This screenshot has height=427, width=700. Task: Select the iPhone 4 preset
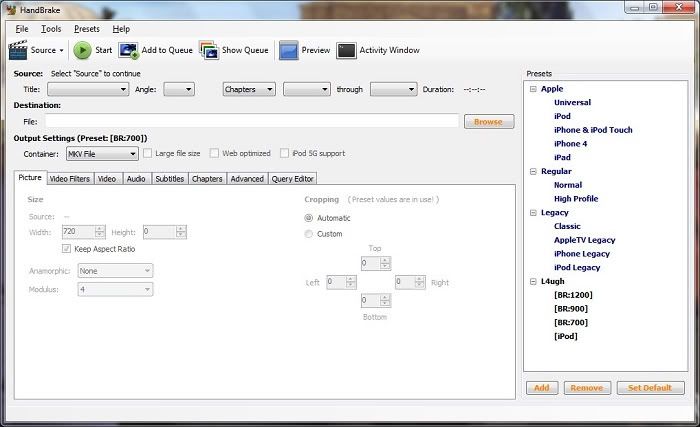[x=571, y=144]
